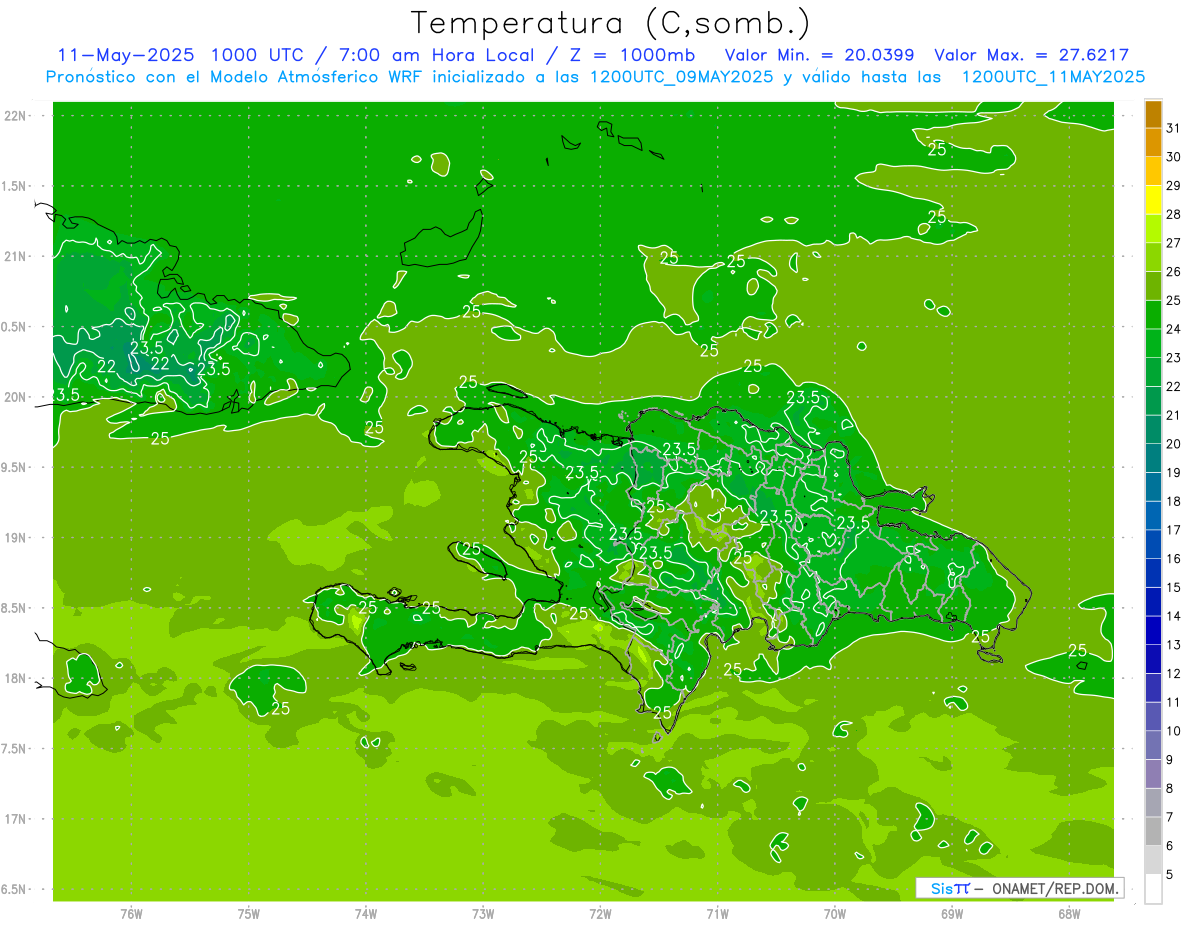This screenshot has height=927, width=1200.
Task: Click the "74W" longitude axis label
Action: point(366,914)
